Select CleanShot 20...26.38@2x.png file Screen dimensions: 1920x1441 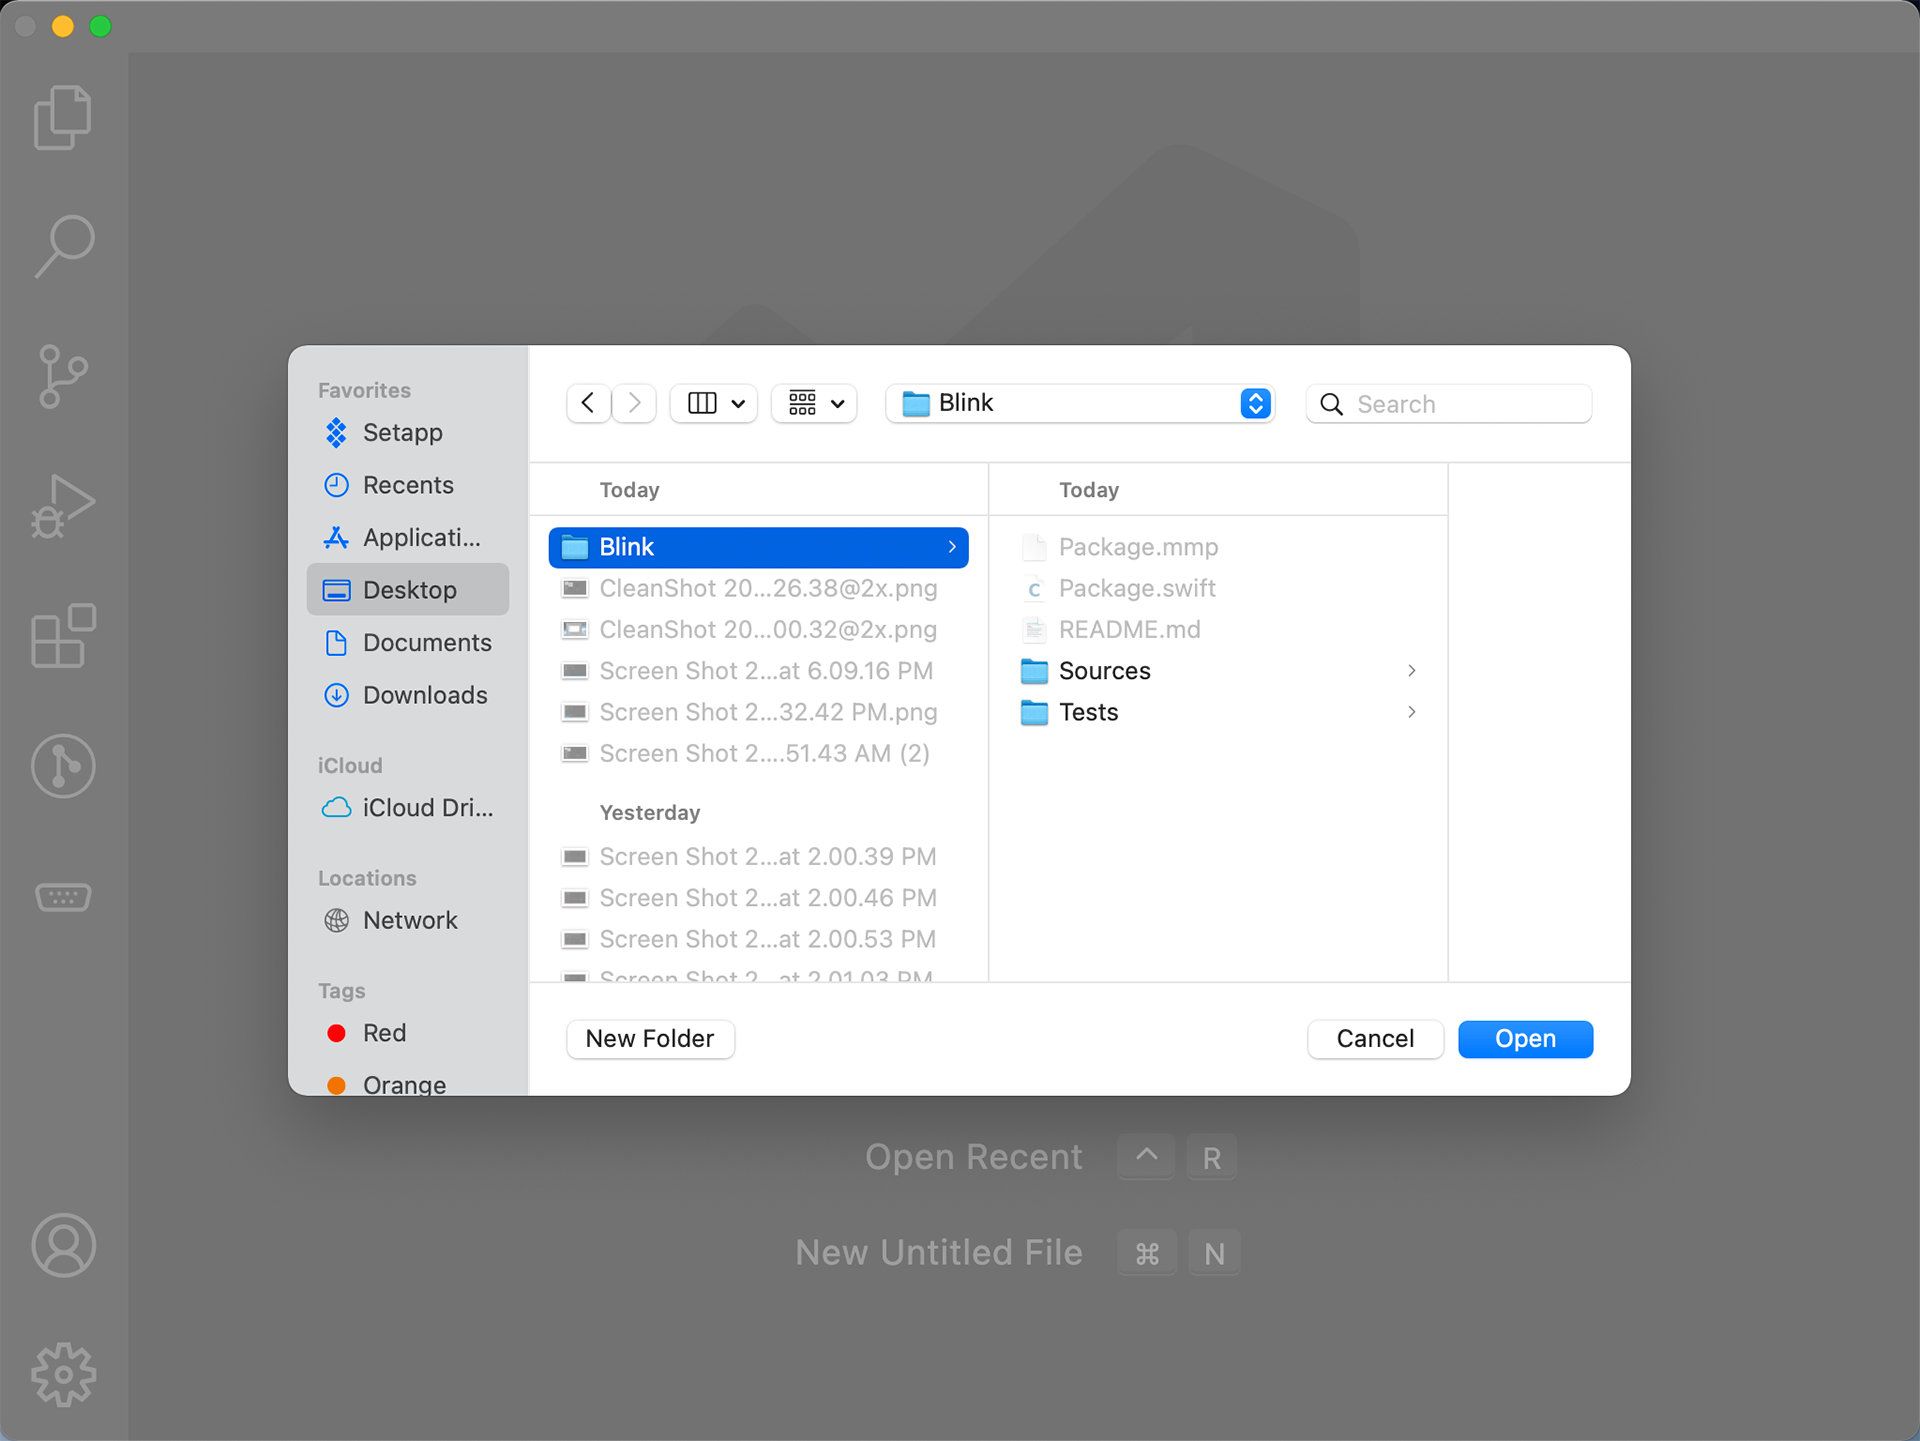click(x=758, y=588)
